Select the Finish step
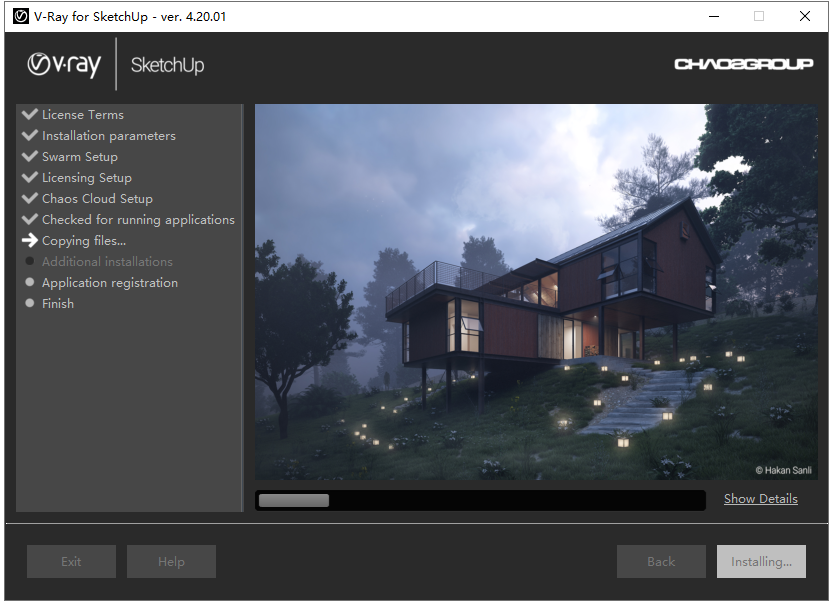 coord(58,303)
